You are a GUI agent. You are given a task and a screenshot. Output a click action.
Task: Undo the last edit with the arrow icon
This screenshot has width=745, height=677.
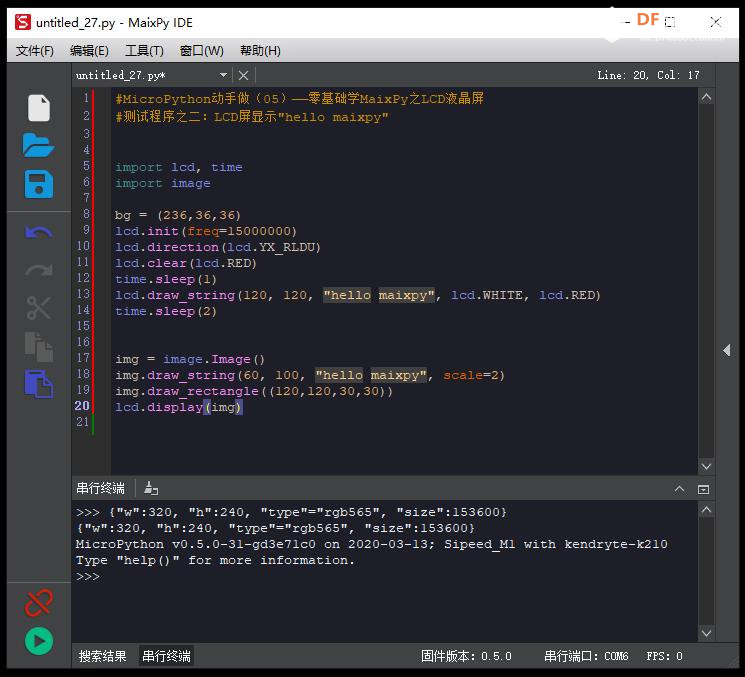coord(38,232)
